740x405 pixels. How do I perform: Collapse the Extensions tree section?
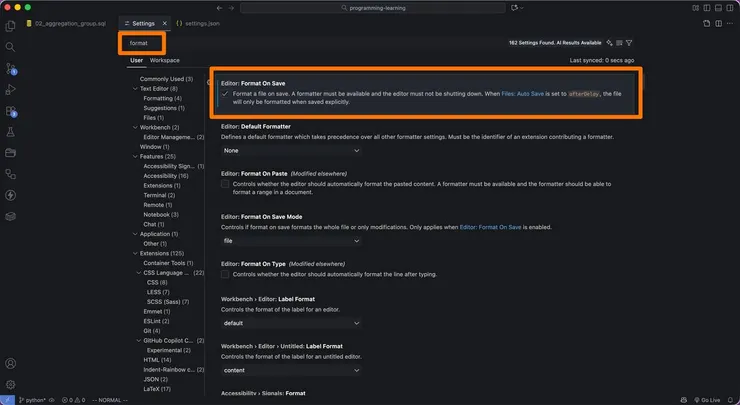(135, 253)
